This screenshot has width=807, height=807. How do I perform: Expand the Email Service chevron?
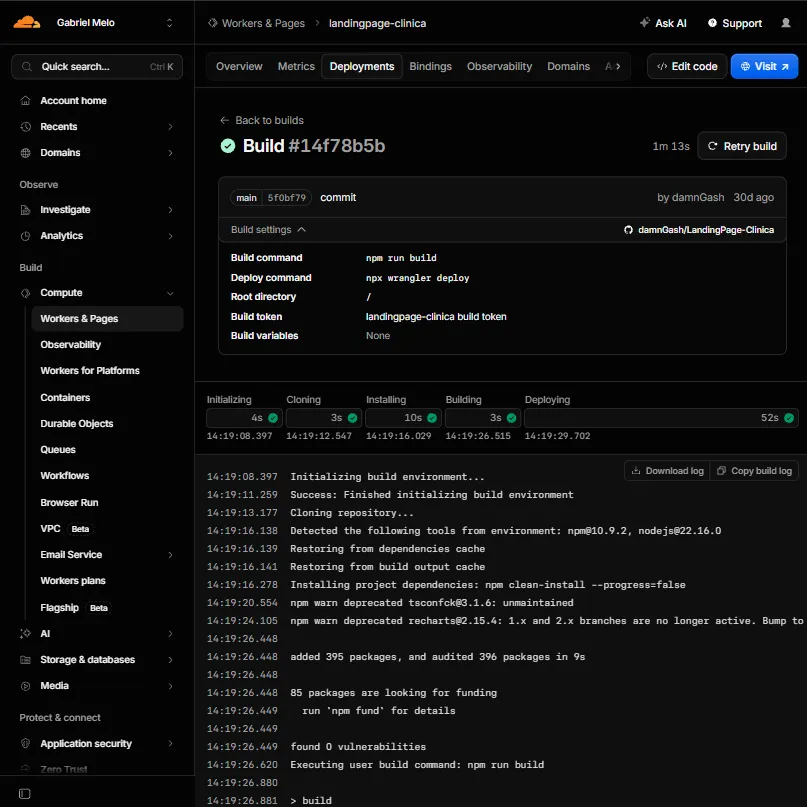(170, 555)
